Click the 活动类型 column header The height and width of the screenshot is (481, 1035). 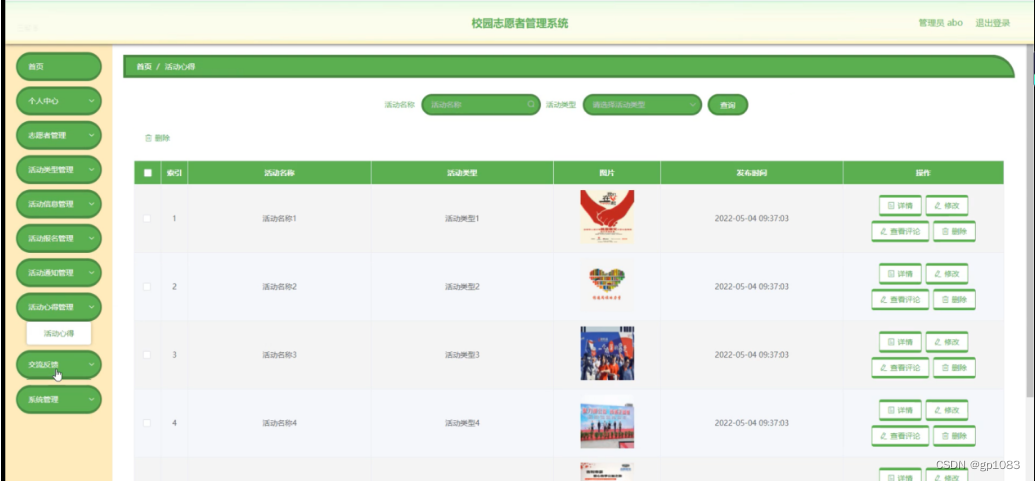pos(462,173)
